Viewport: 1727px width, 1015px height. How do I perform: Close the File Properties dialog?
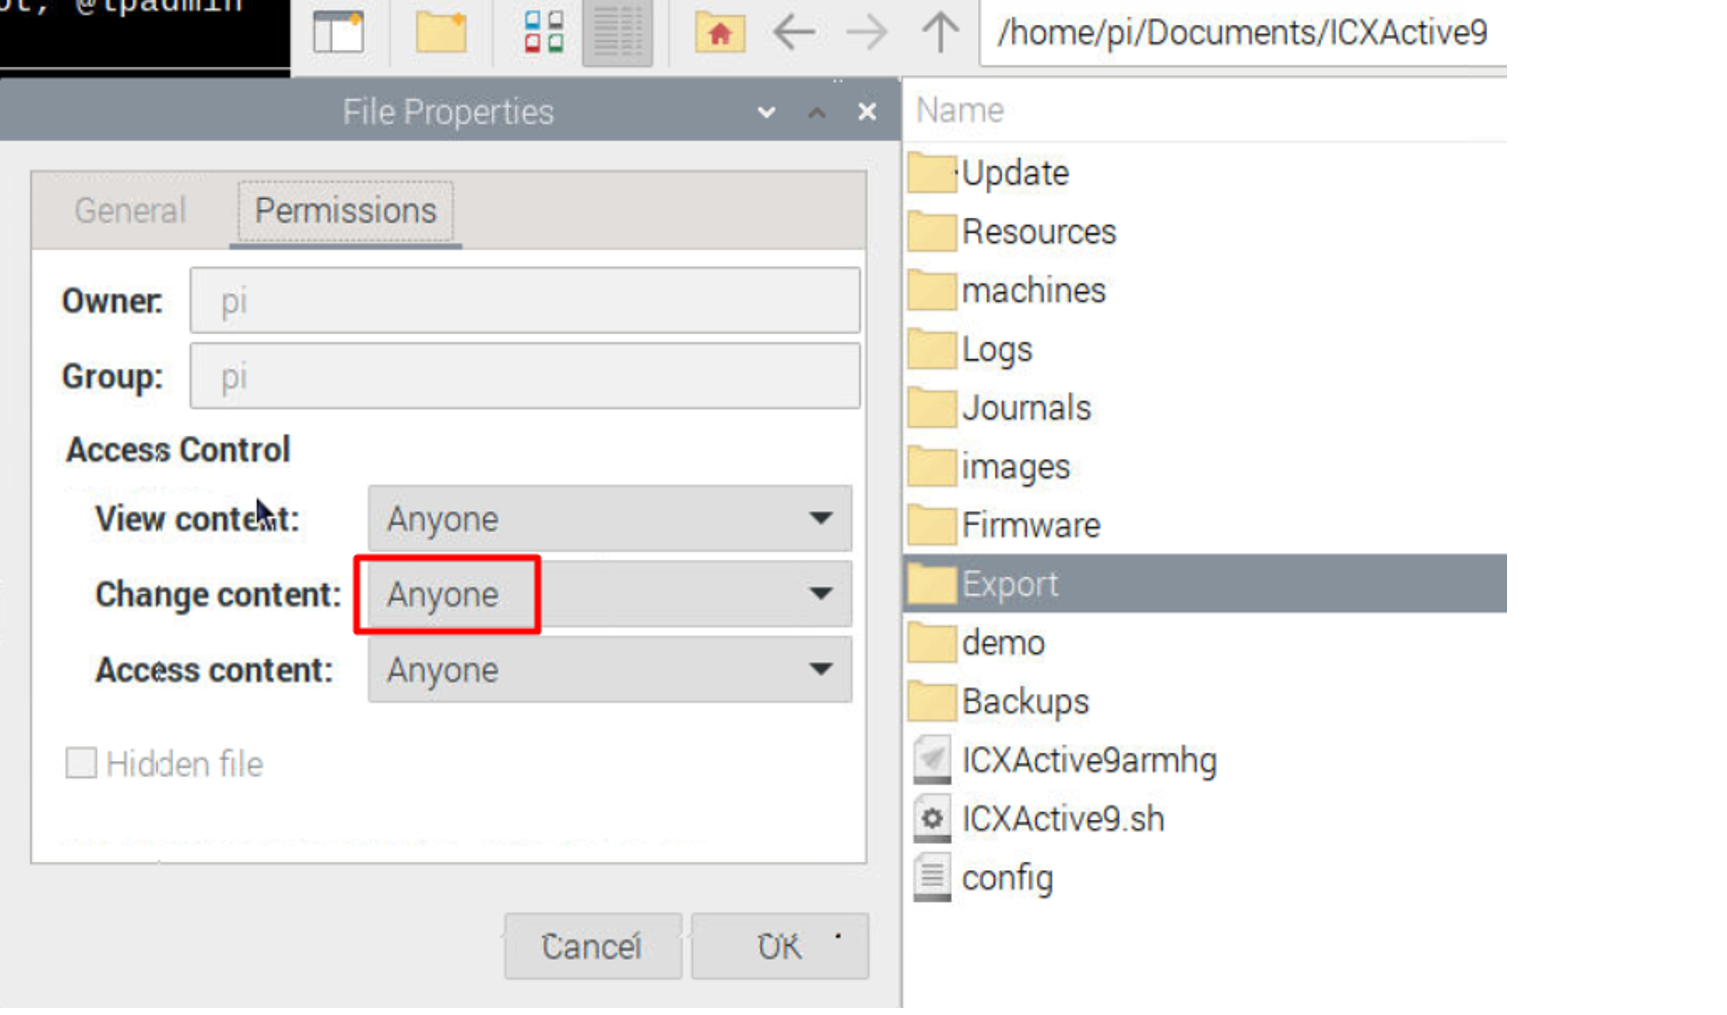867,112
